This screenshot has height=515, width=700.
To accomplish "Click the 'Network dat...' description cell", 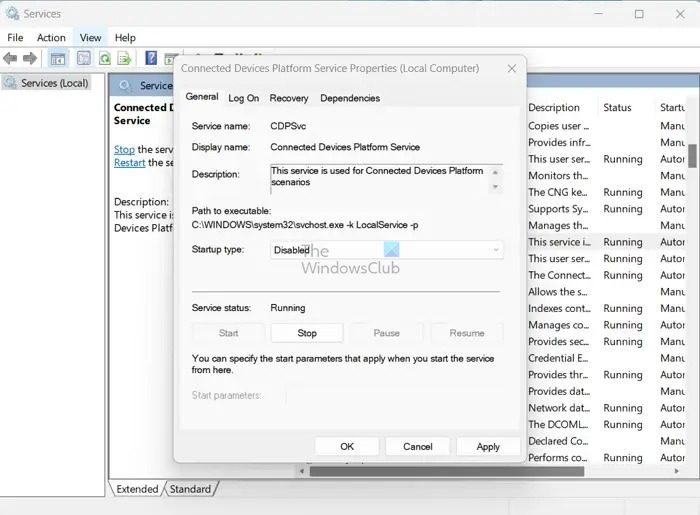I will click(558, 408).
